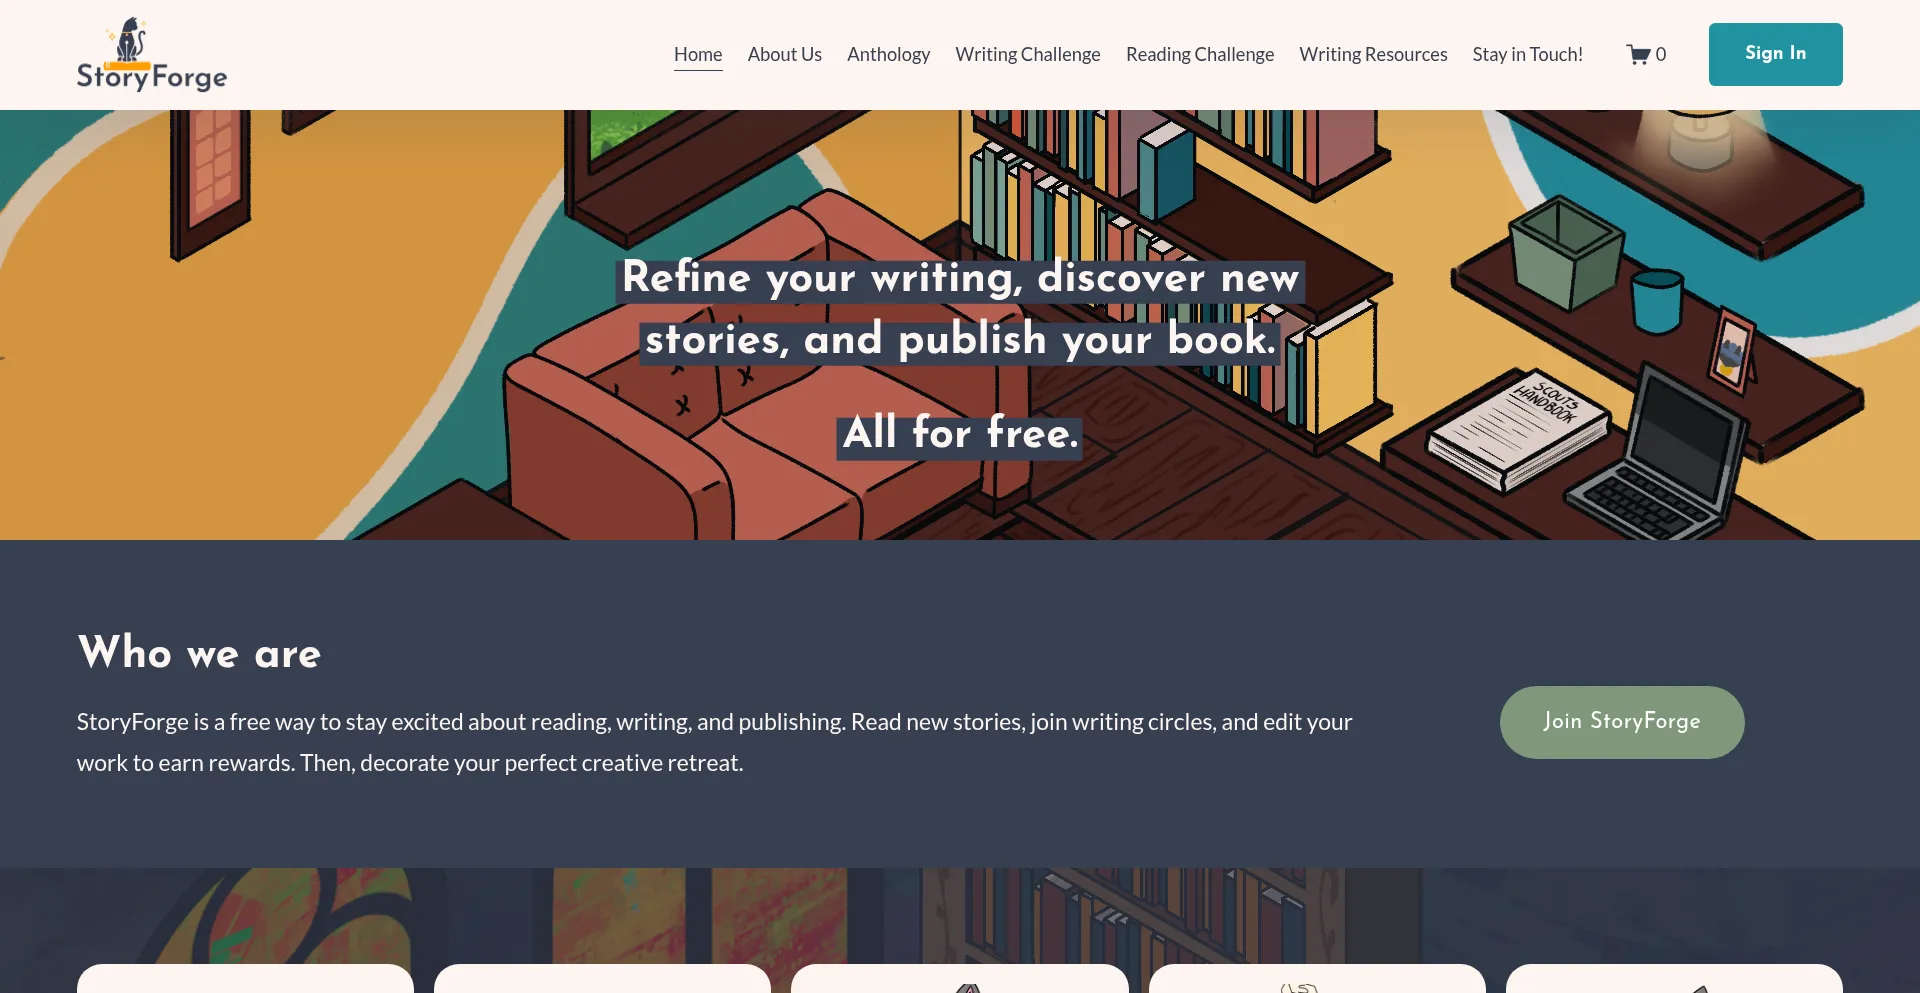The height and width of the screenshot is (993, 1920).
Task: Click the Stay in Touch! link
Action: coord(1527,55)
